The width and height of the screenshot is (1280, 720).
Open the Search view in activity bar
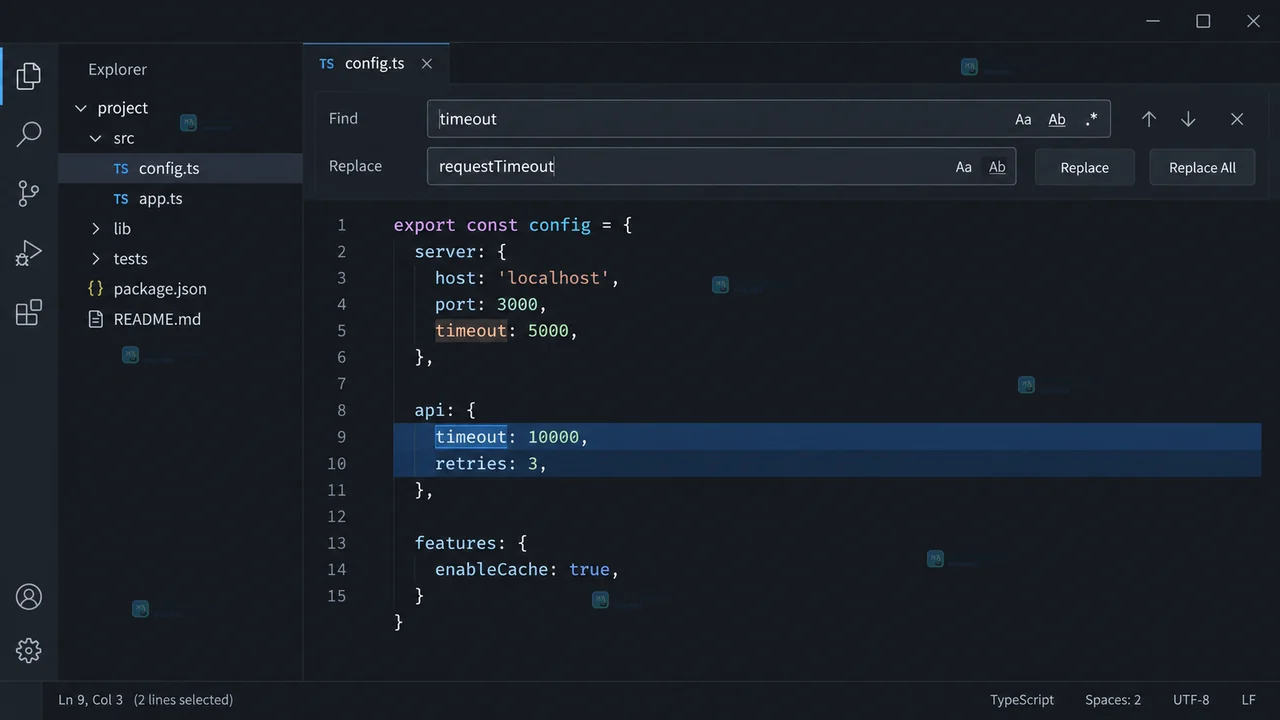[x=29, y=134]
